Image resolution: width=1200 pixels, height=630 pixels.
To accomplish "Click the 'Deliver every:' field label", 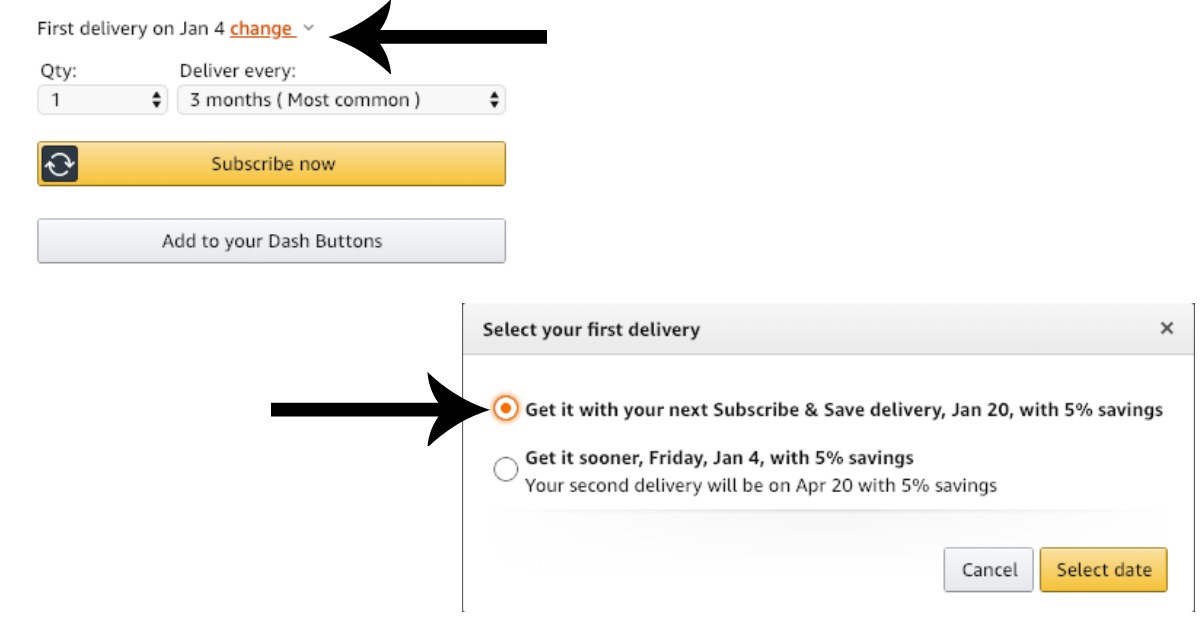I will click(237, 71).
